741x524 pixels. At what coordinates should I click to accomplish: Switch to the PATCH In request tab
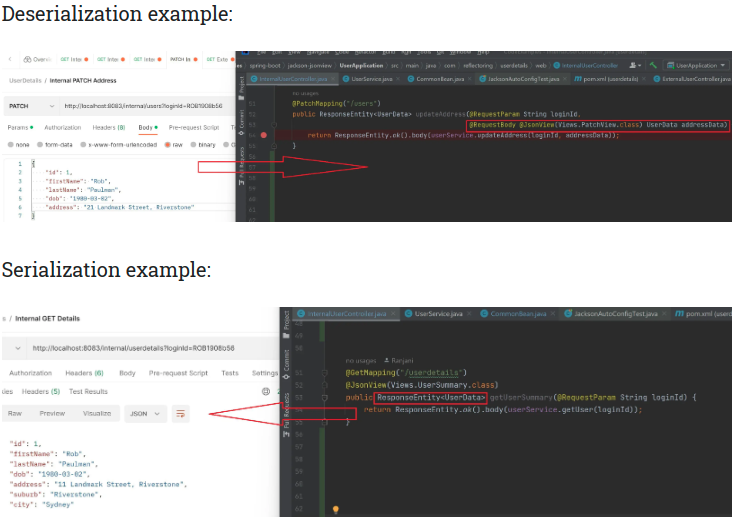tap(183, 60)
